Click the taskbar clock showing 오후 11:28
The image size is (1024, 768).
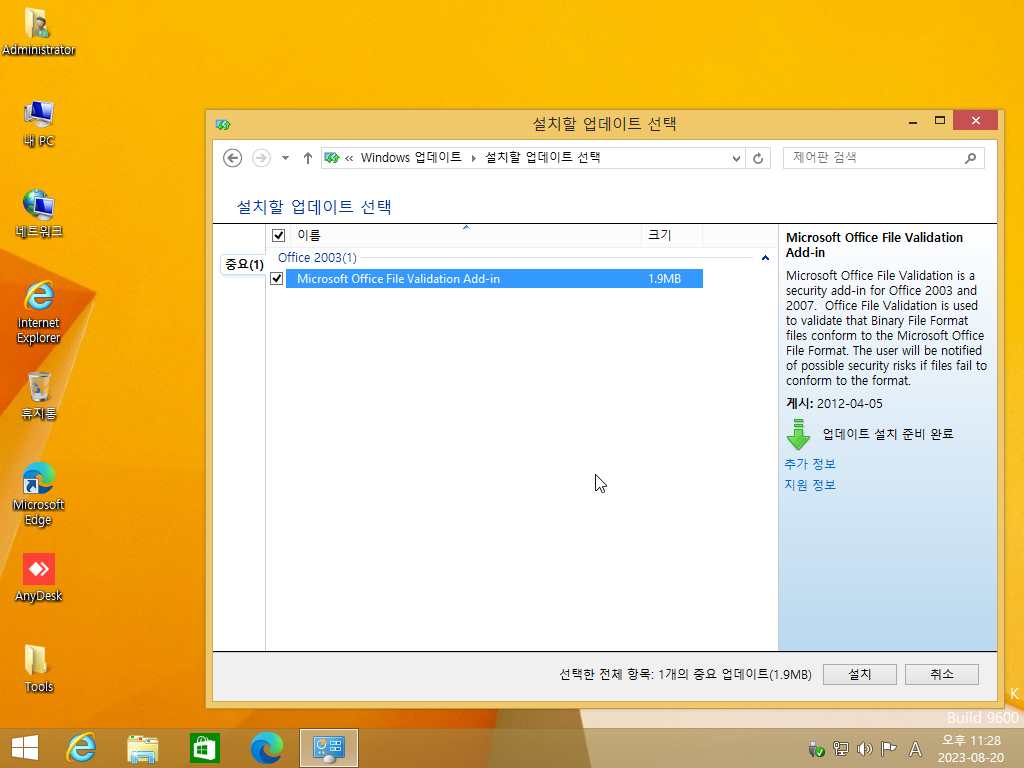click(971, 748)
